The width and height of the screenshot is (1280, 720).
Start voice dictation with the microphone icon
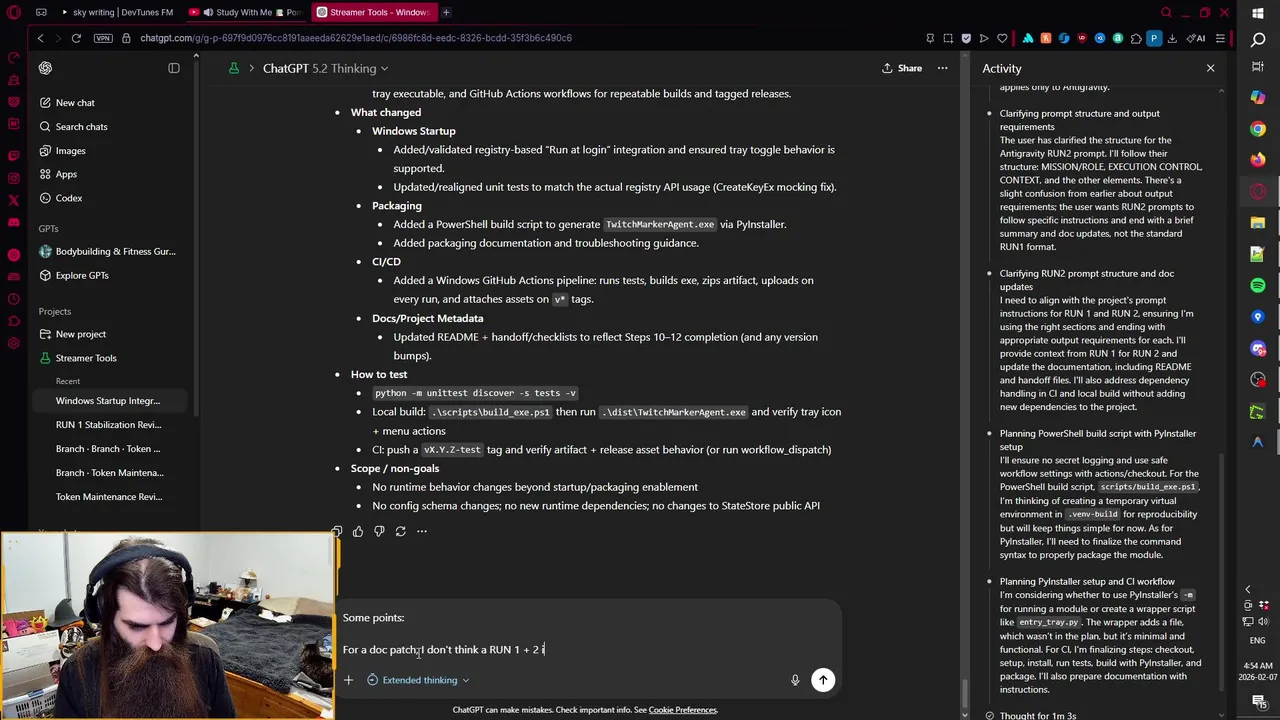click(795, 680)
